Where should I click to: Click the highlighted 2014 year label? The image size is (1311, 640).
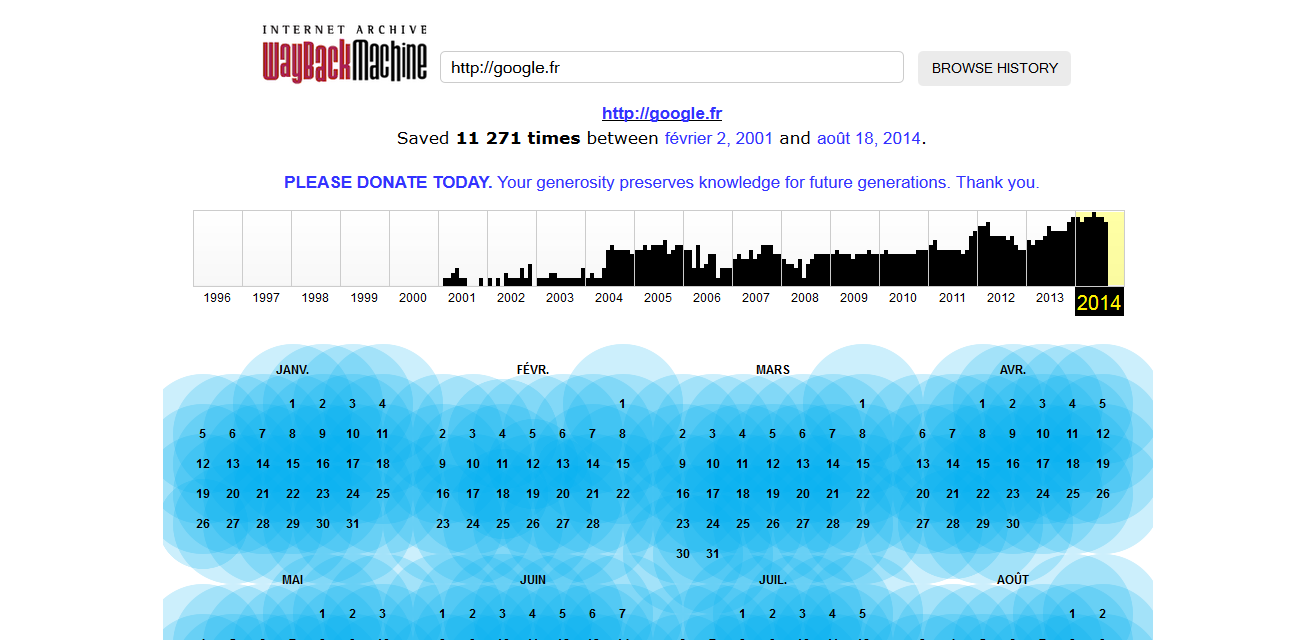[x=1099, y=302]
